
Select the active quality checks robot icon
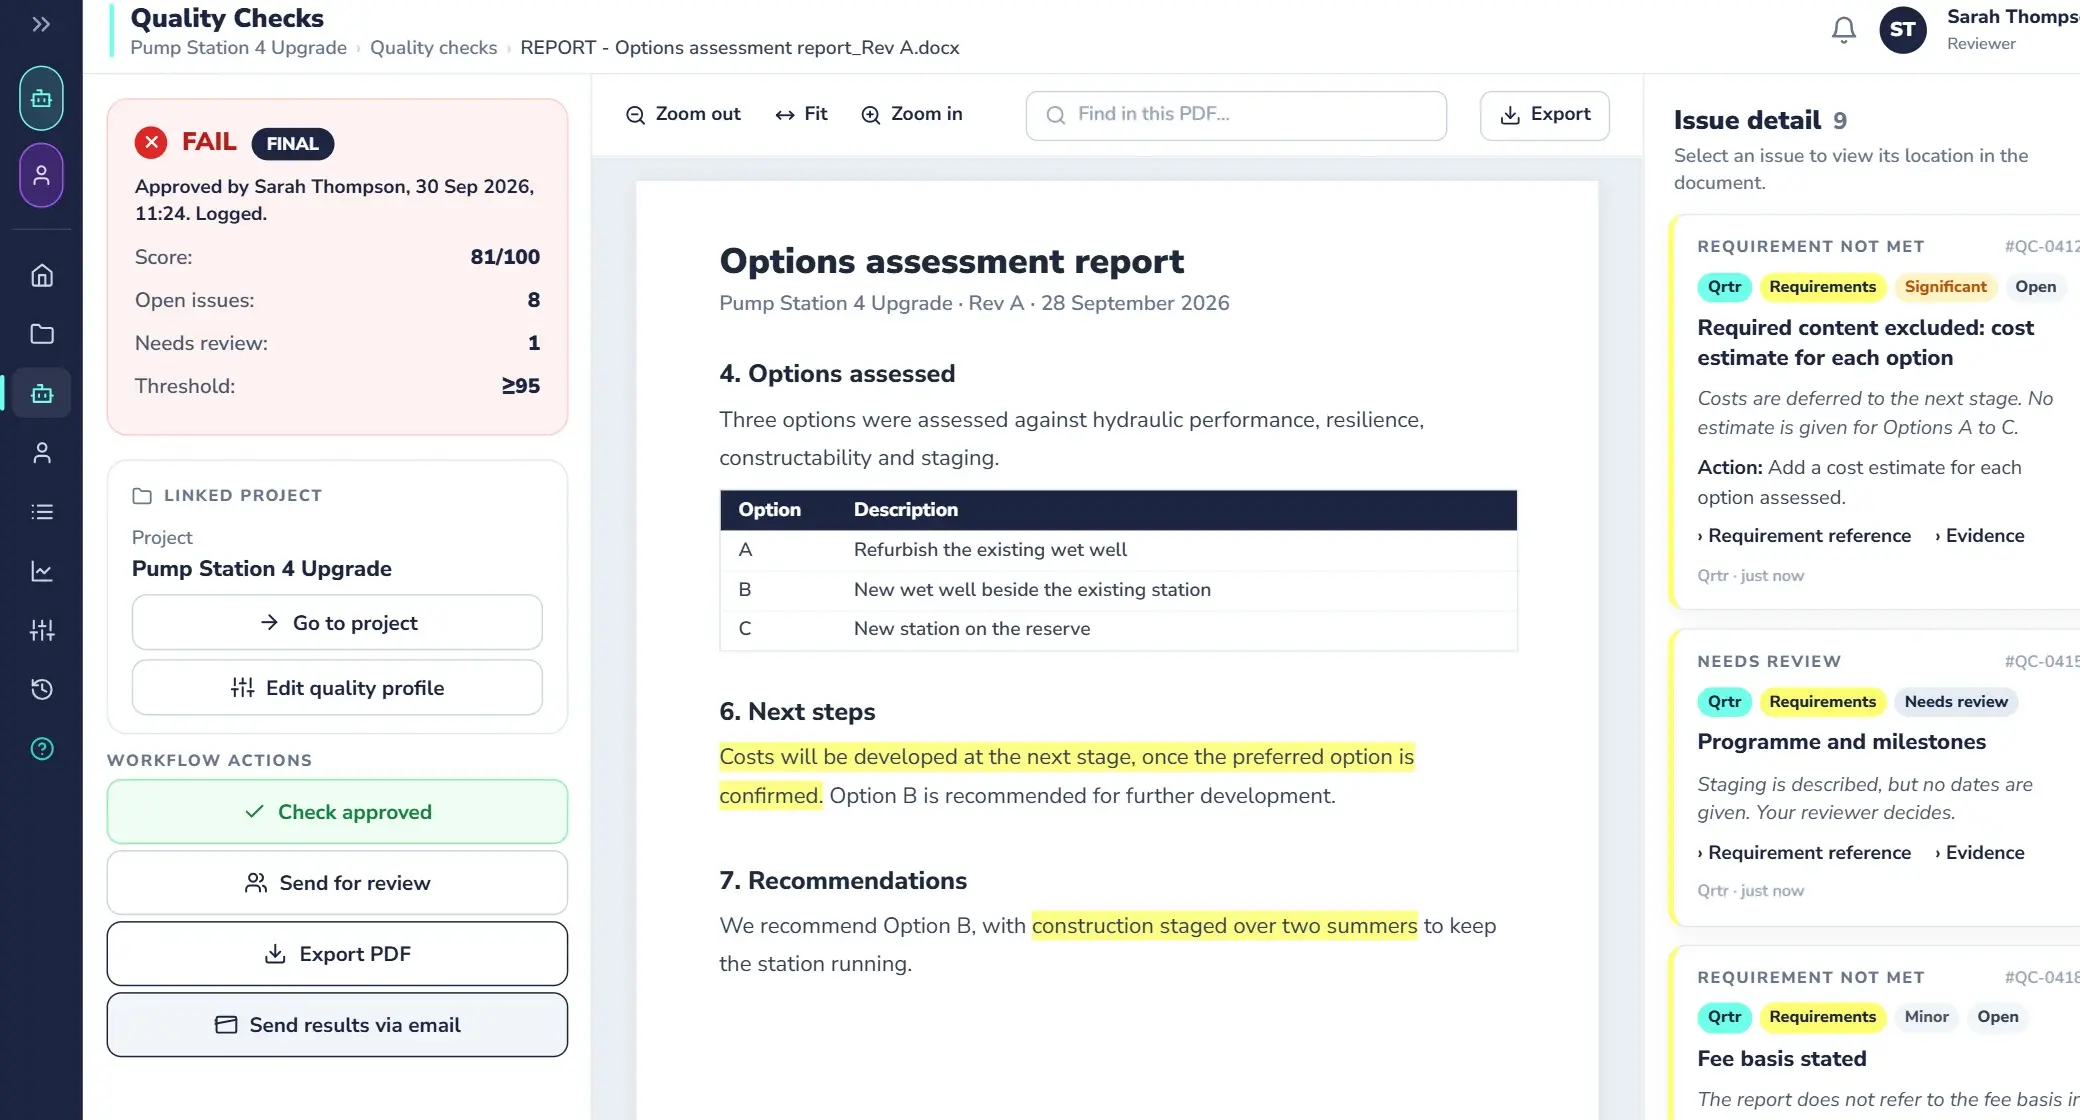click(x=41, y=393)
